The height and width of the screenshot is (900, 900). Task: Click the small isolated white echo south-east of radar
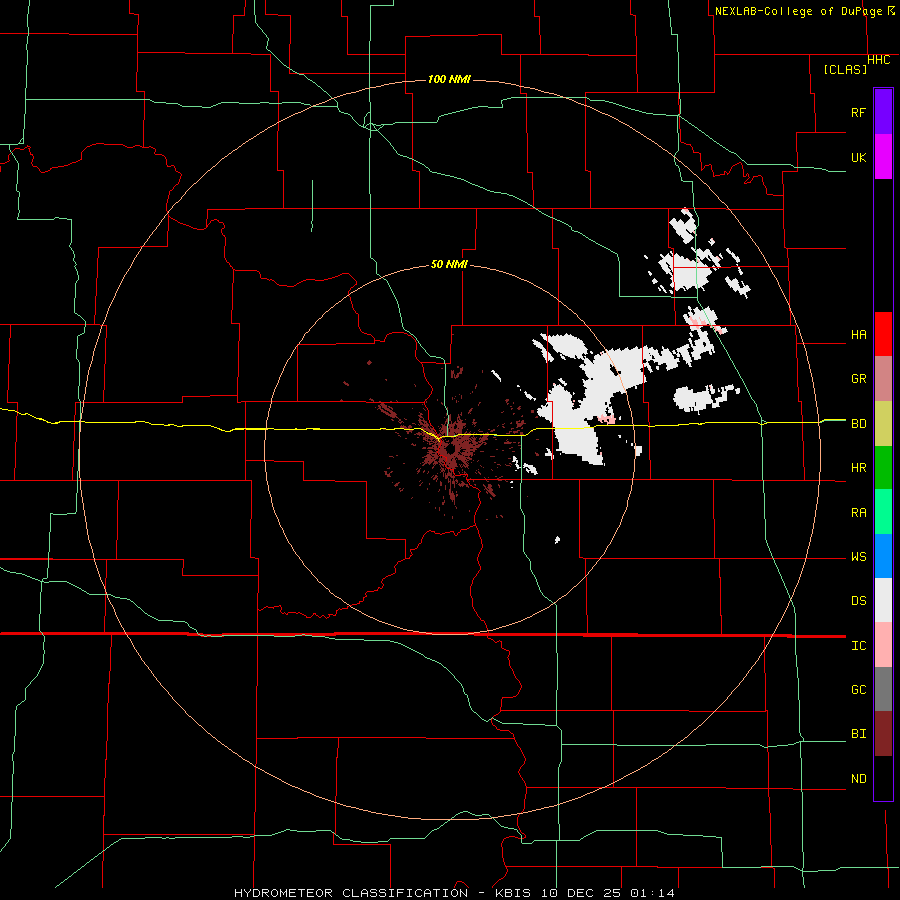pos(557,540)
